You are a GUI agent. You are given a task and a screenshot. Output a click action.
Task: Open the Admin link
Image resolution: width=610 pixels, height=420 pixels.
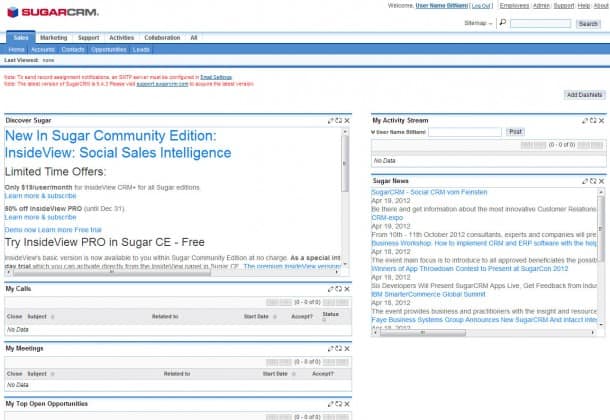pyautogui.click(x=541, y=6)
